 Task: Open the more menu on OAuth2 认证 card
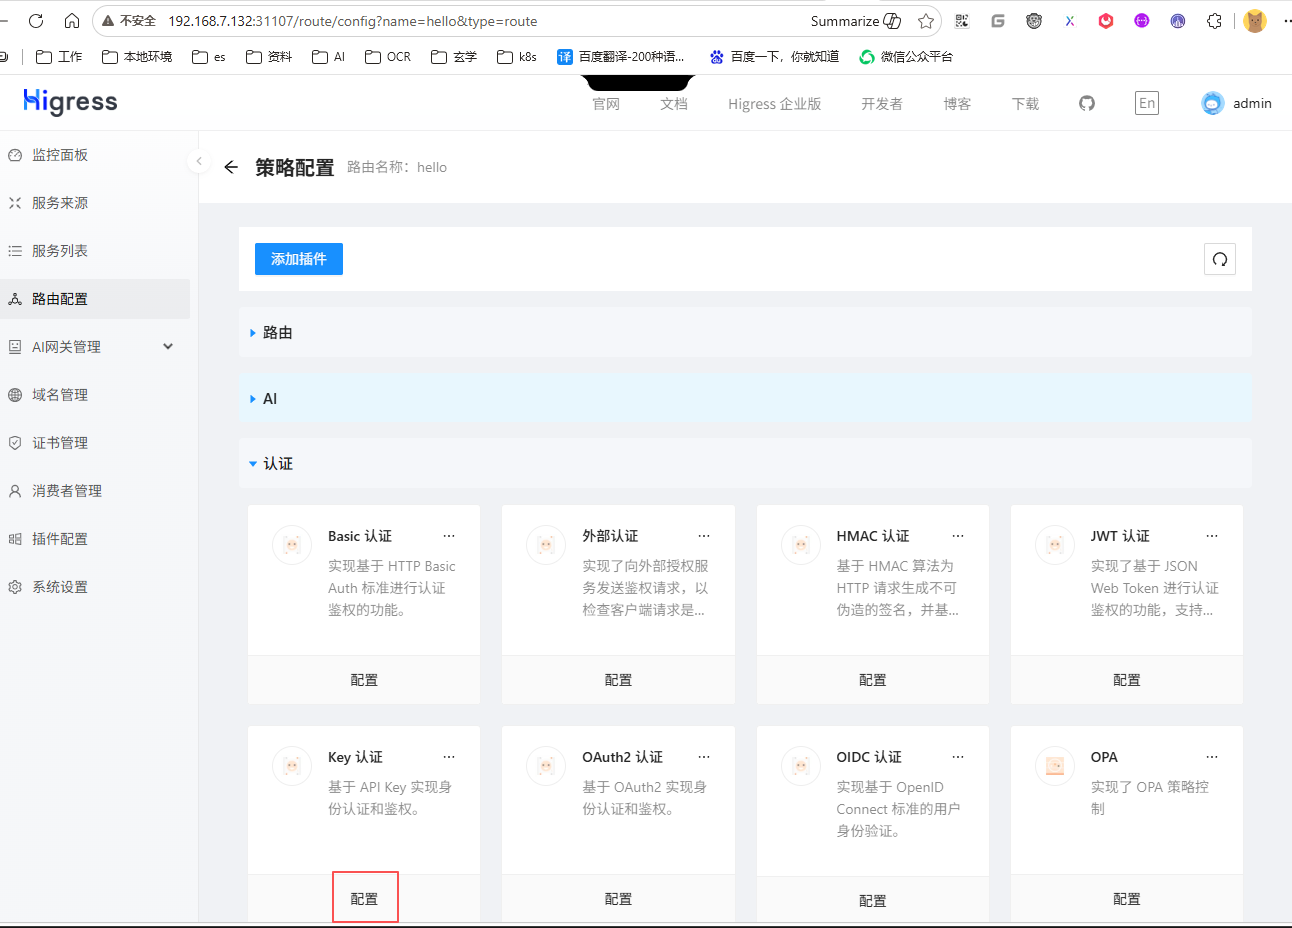point(704,757)
